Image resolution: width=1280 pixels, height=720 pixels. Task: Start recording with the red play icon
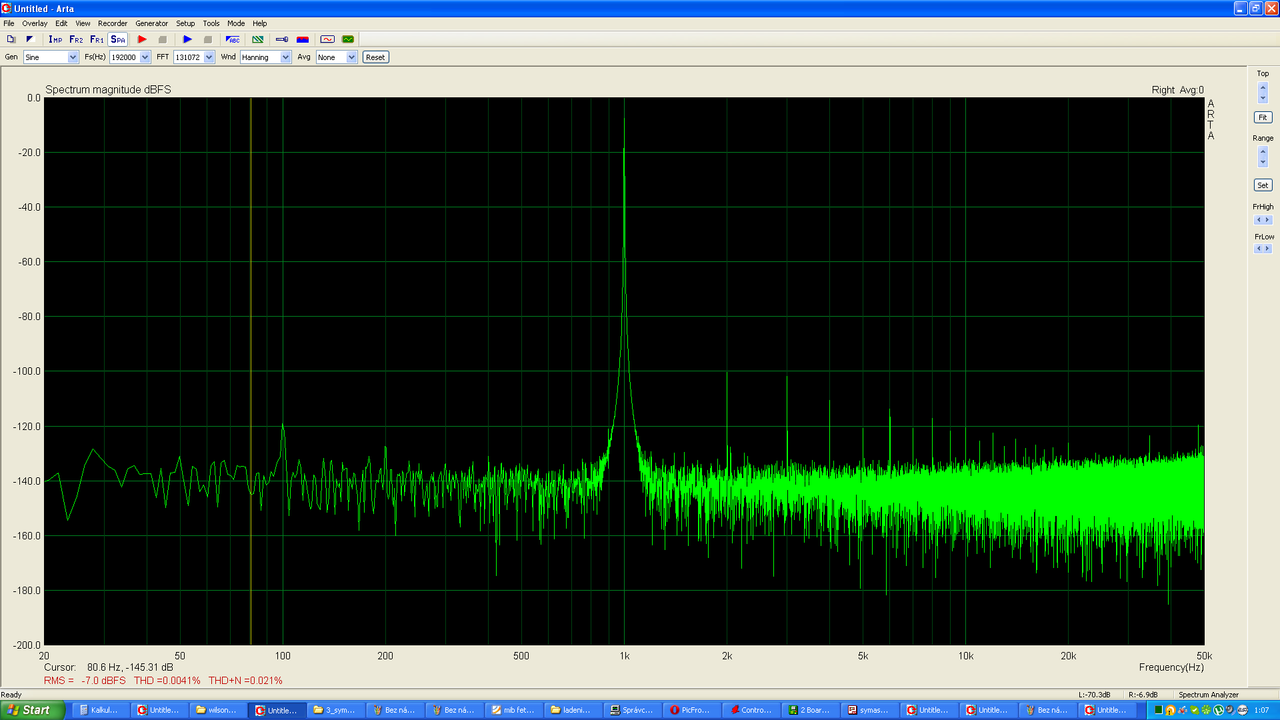click(x=142, y=39)
